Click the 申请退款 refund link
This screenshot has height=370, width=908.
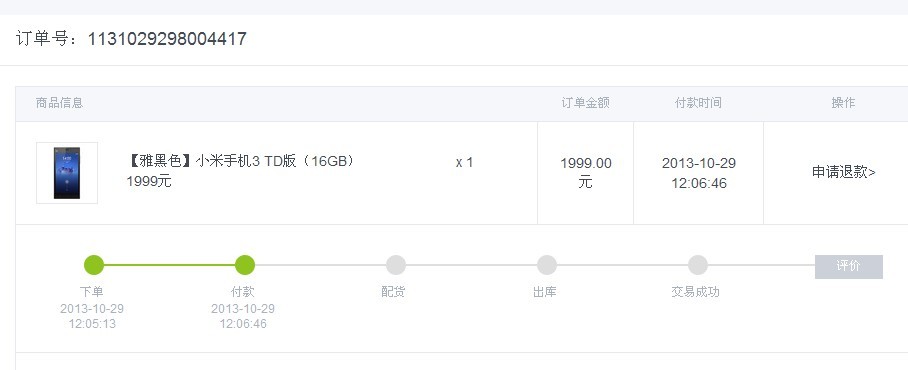point(843,172)
